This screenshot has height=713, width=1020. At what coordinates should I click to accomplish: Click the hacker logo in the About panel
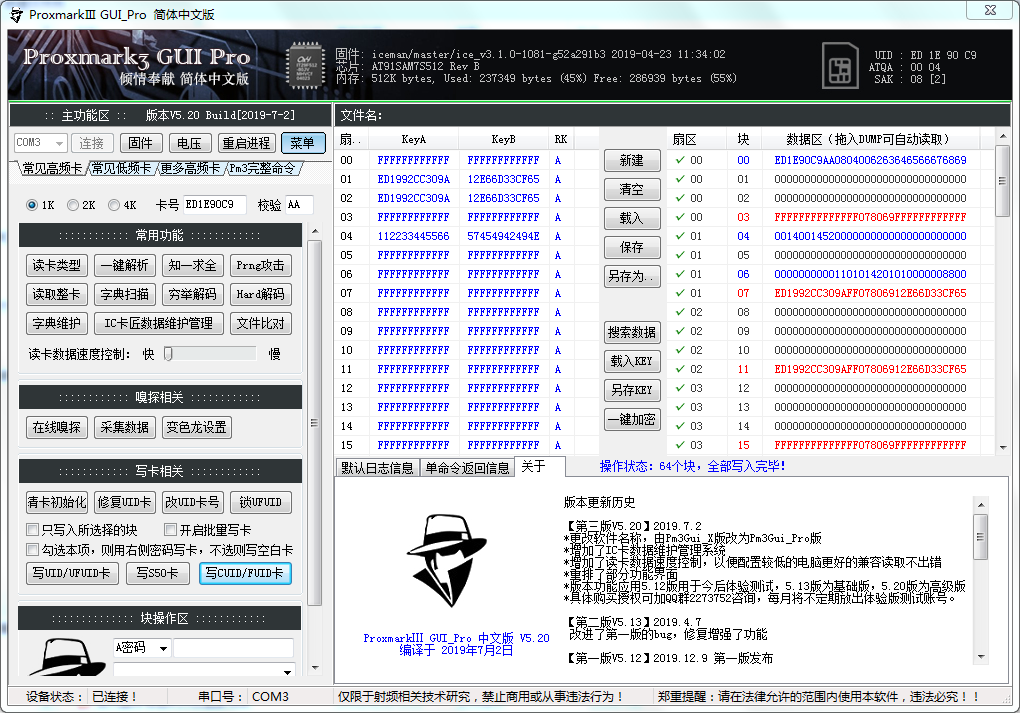tap(448, 558)
